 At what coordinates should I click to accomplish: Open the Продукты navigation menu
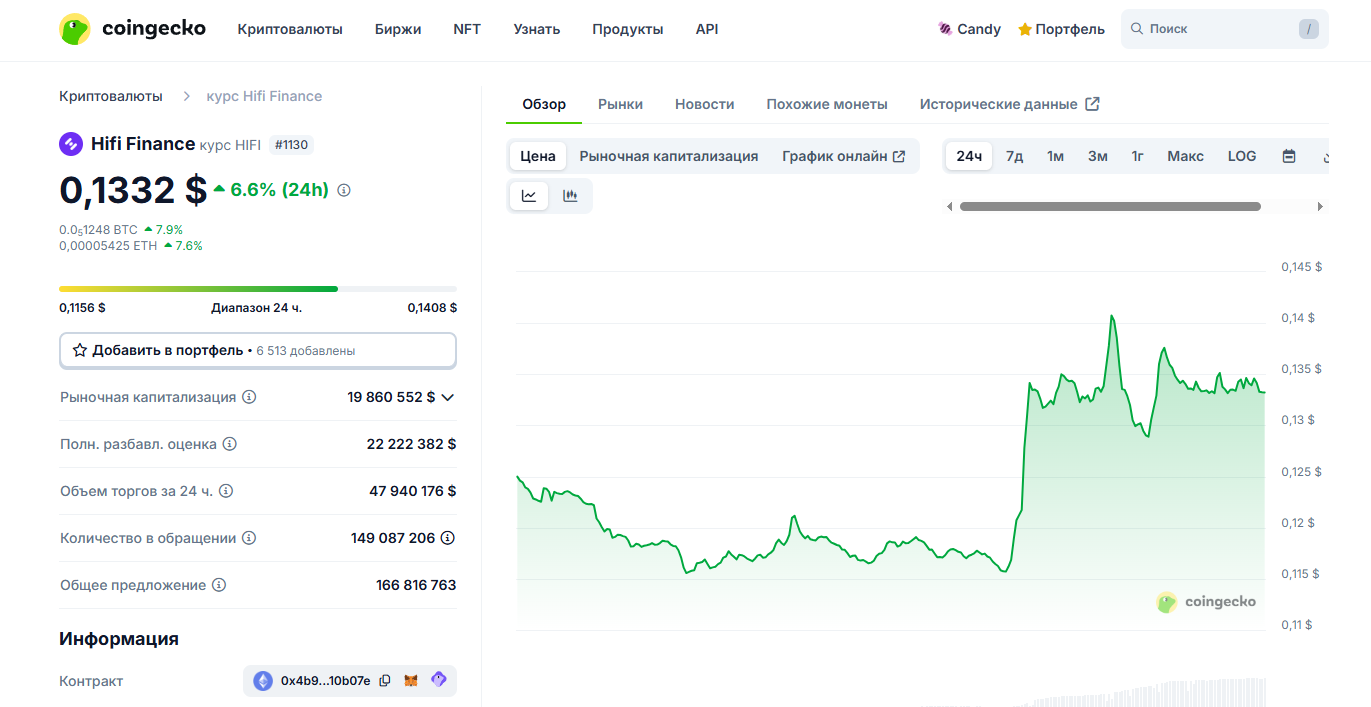[x=627, y=29]
